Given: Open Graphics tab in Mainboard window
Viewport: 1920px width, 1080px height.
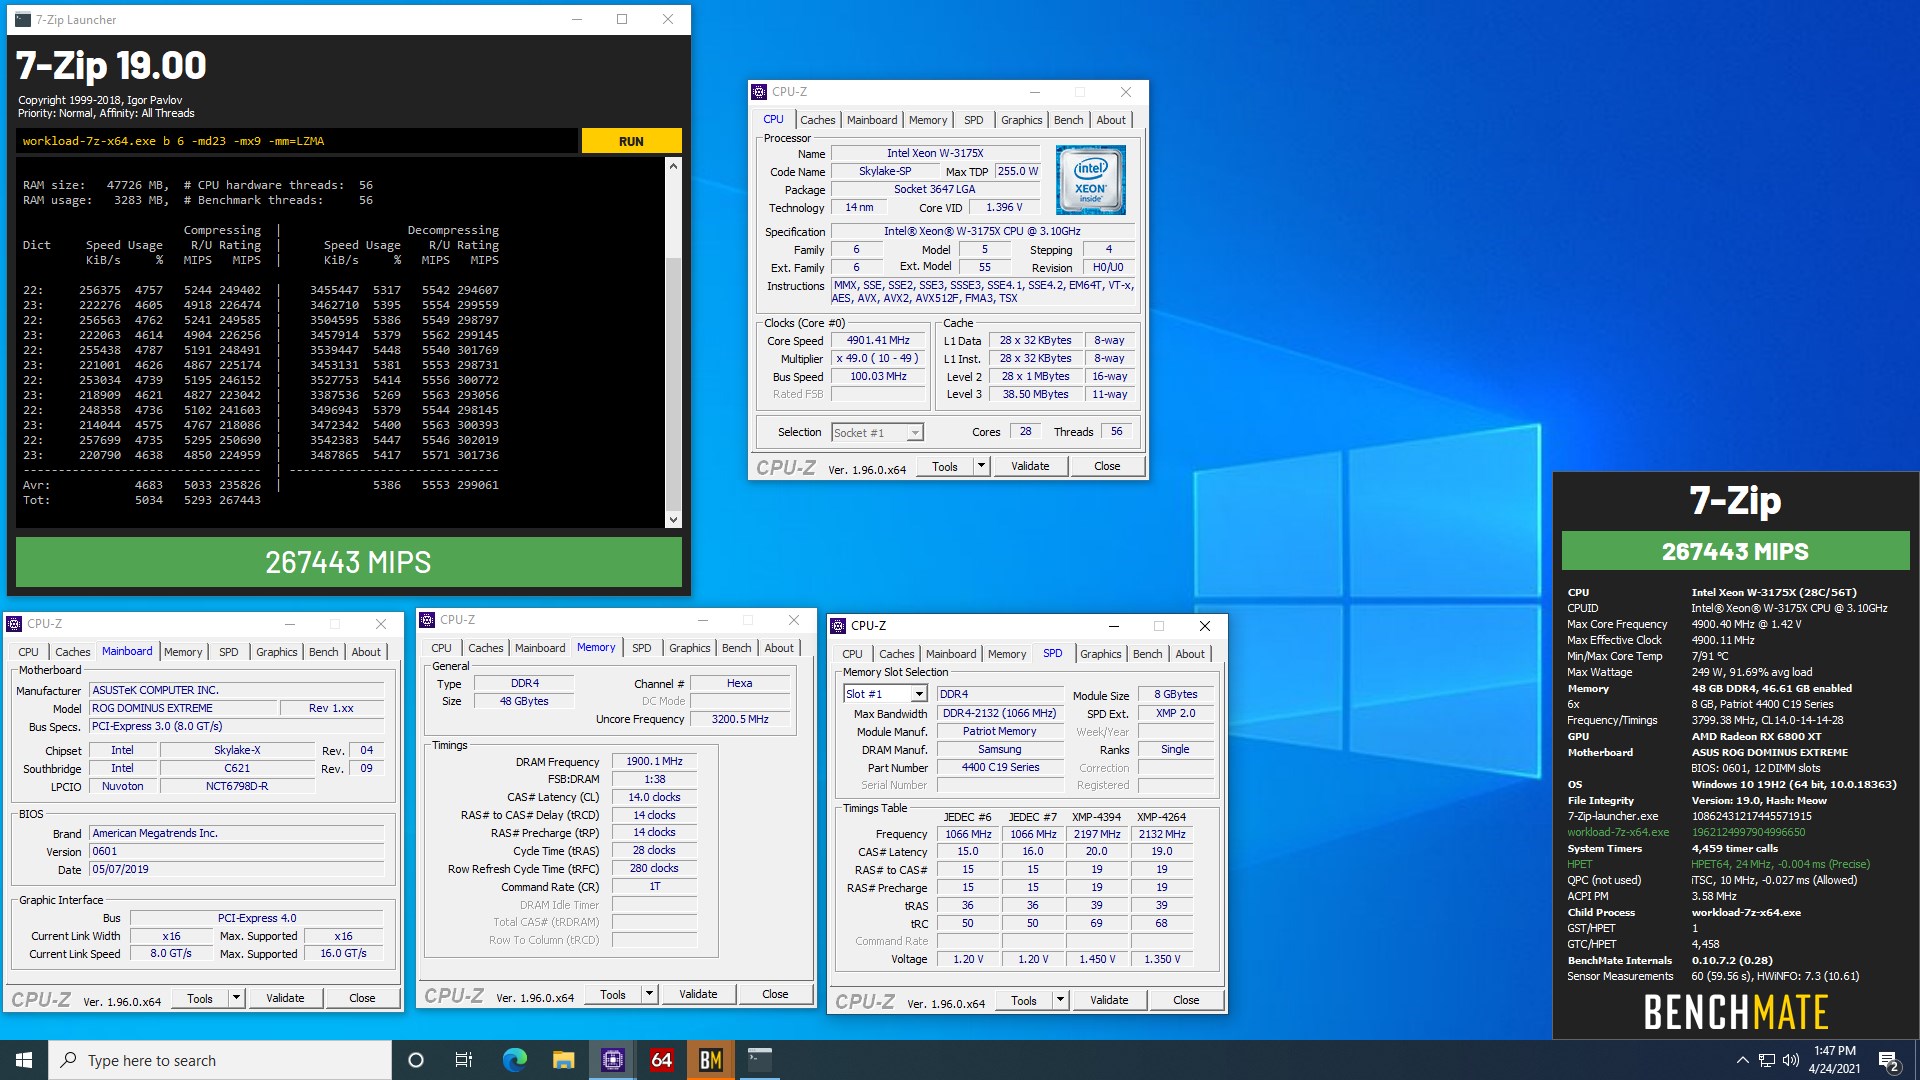Looking at the screenshot, I should 276,652.
